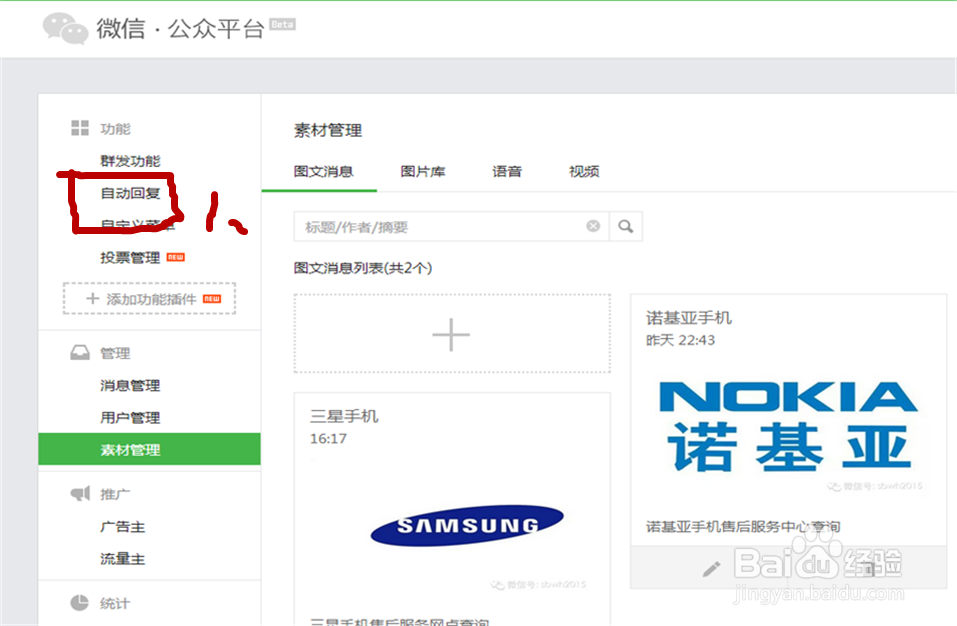Click the 管理 section header
The height and width of the screenshot is (626, 957).
click(115, 353)
